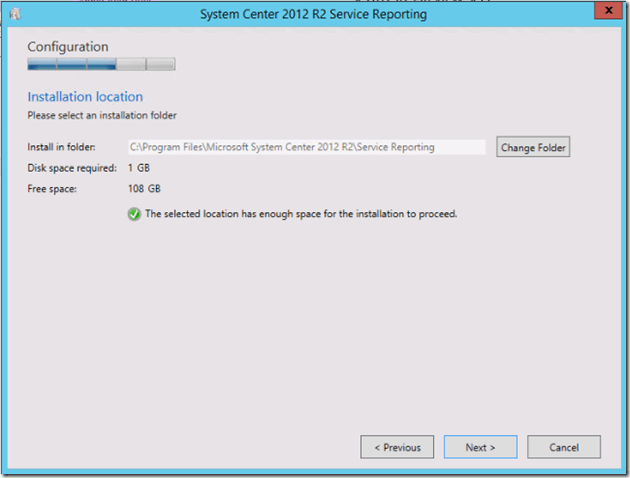Click the Change Folder button
The height and width of the screenshot is (478, 630).
click(533, 147)
